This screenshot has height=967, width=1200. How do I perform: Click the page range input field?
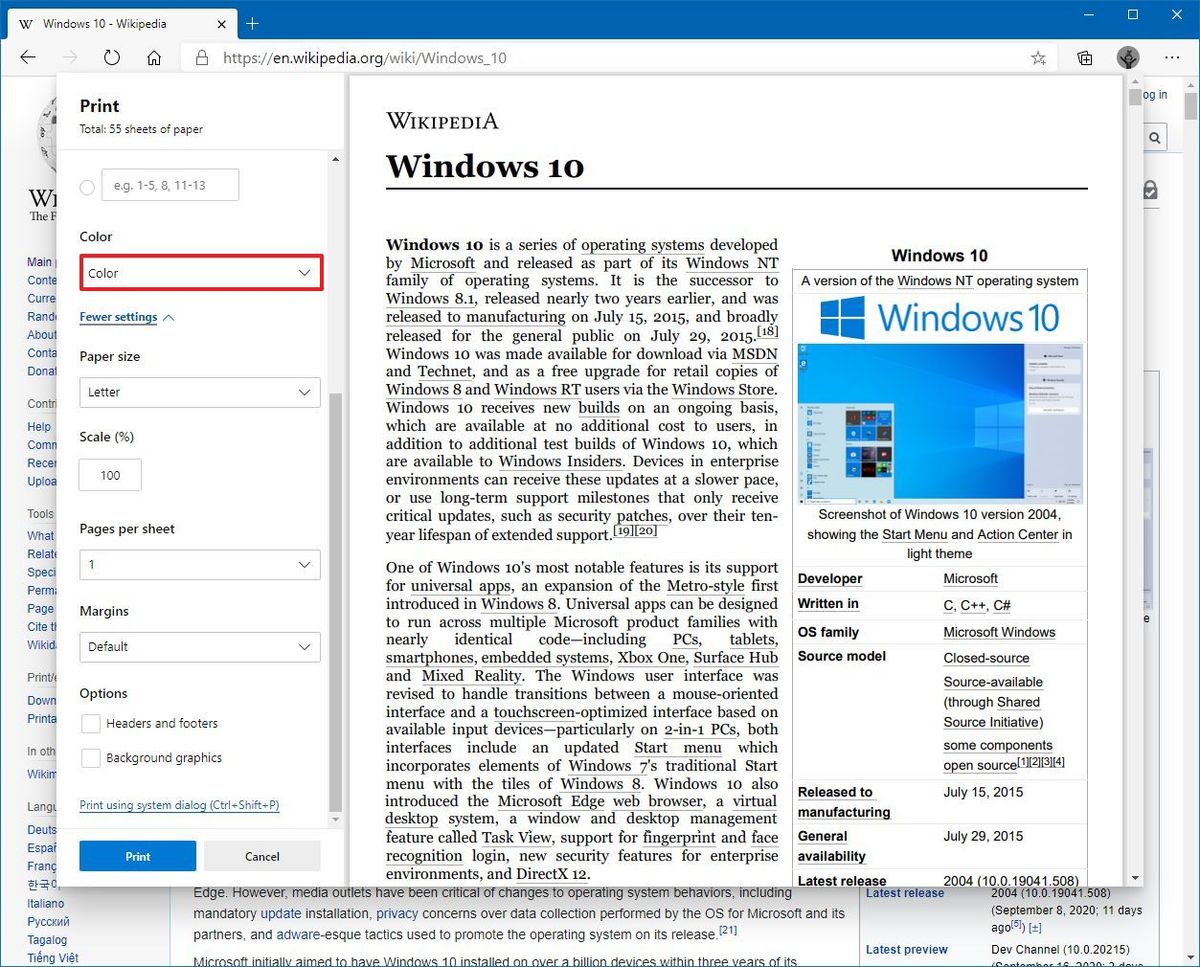pyautogui.click(x=170, y=185)
